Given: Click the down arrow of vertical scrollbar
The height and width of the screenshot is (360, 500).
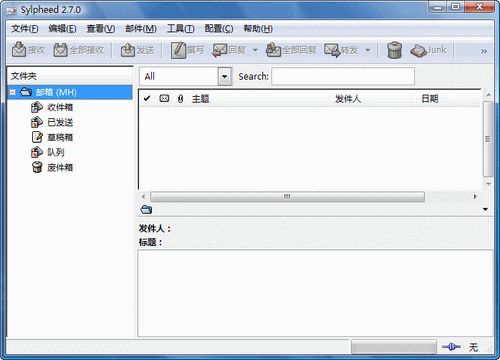Looking at the screenshot, I should [488, 184].
